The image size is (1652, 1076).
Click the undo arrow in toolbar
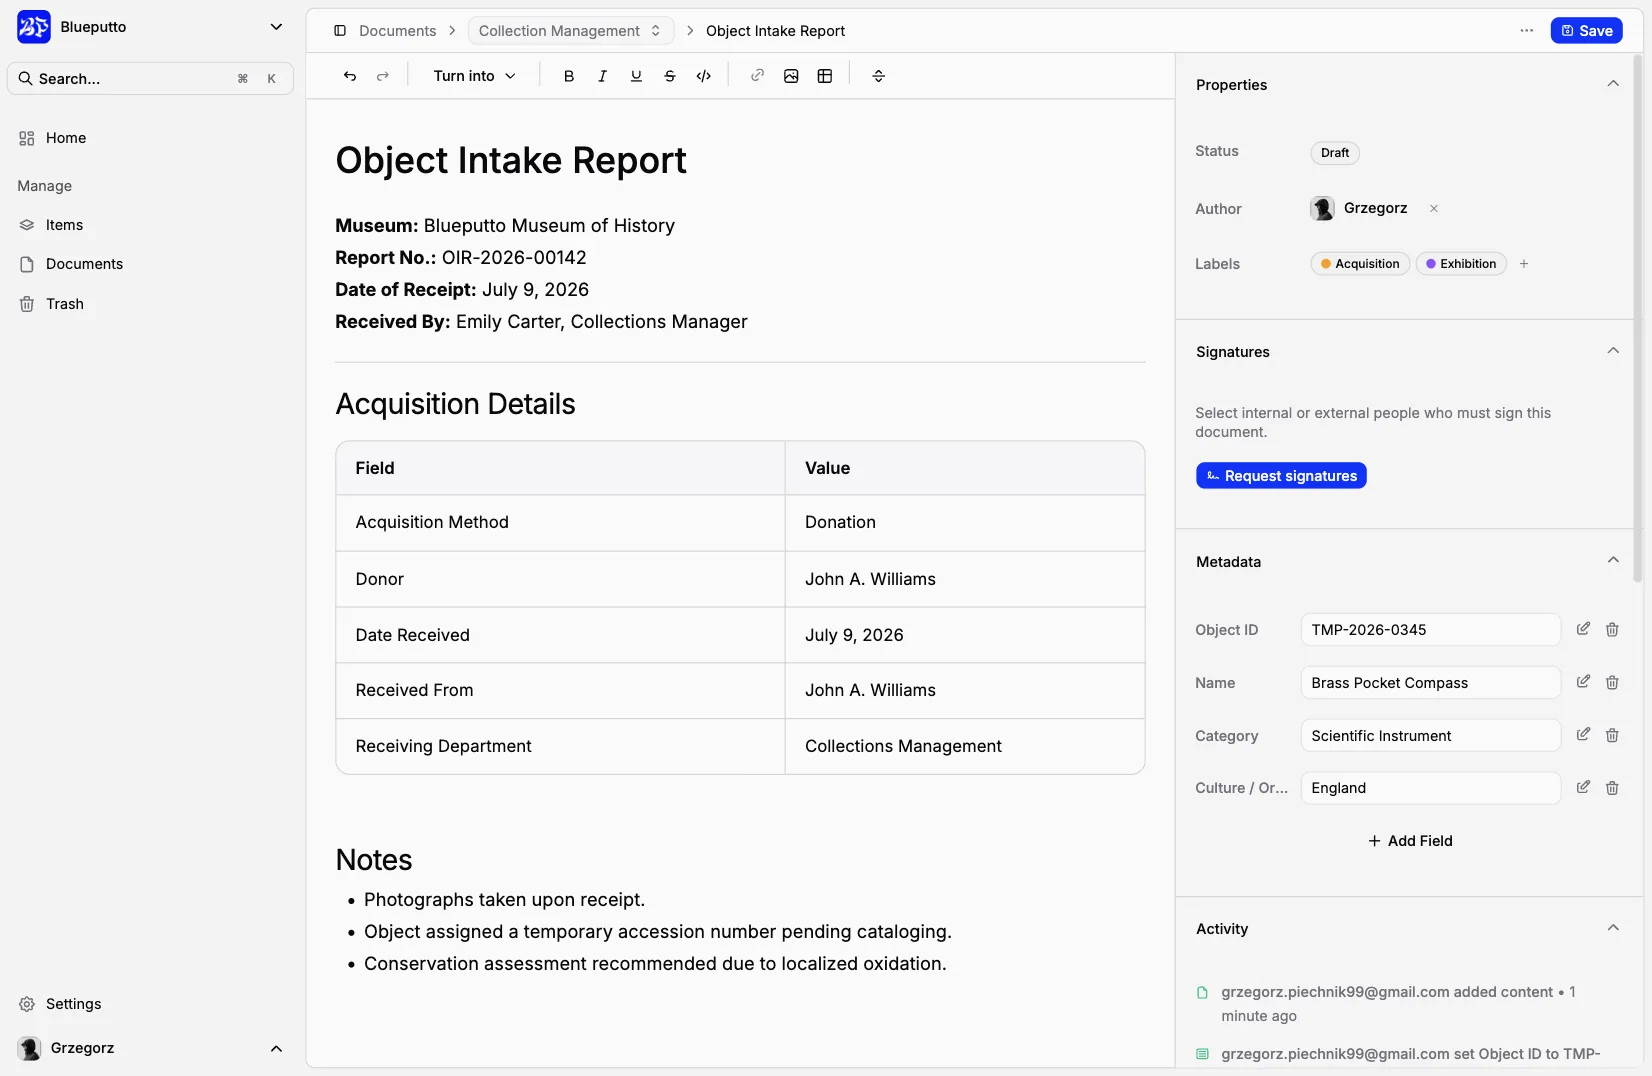[x=350, y=76]
